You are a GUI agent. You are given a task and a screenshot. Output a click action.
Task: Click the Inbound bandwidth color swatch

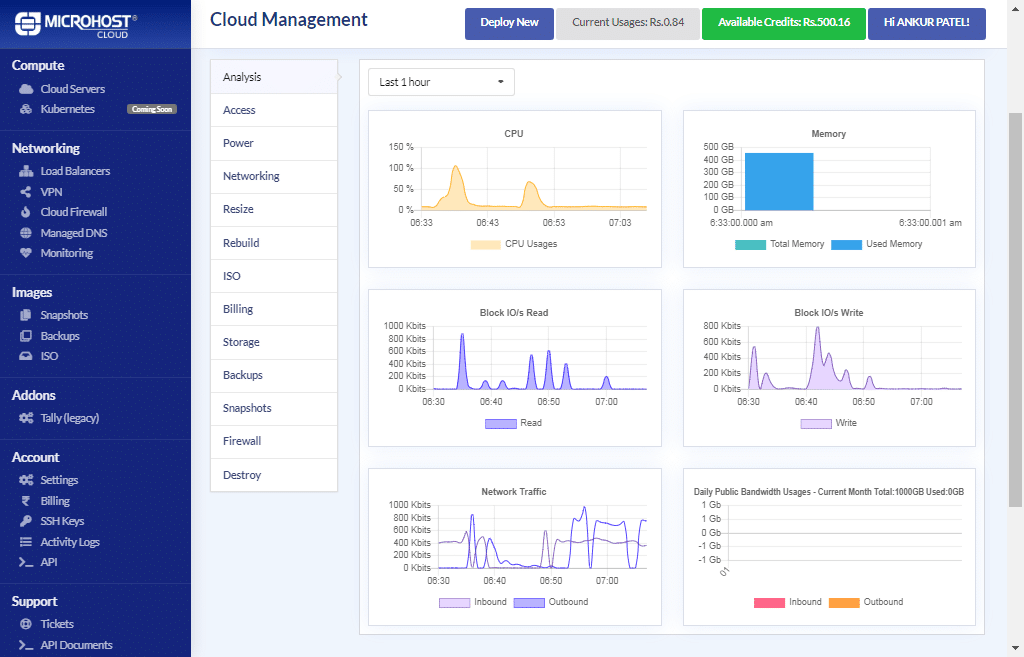pos(768,601)
